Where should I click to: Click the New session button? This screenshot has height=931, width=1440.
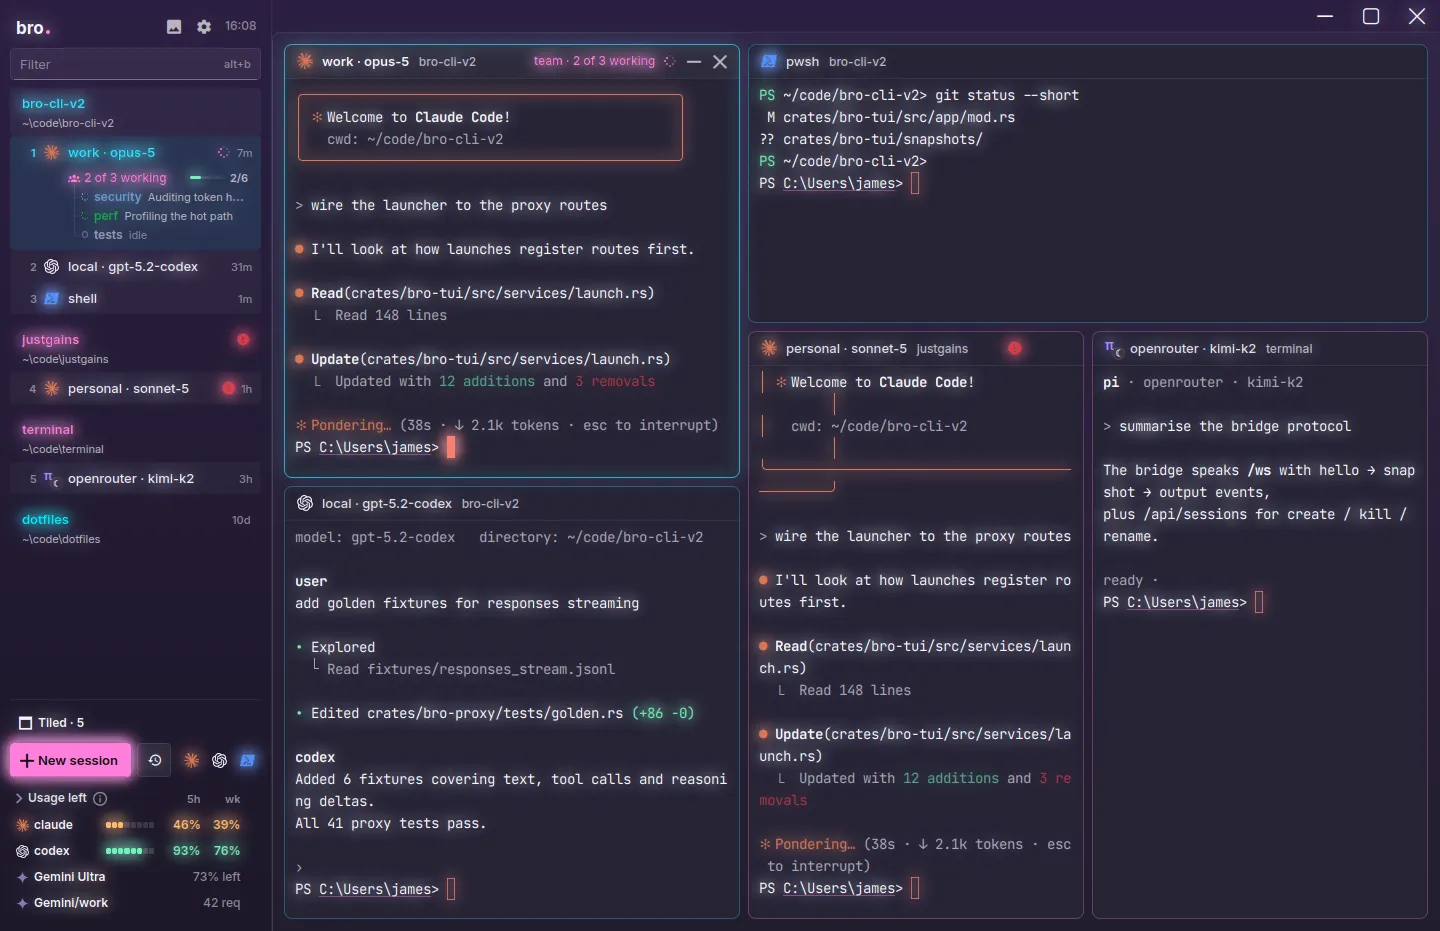(70, 761)
